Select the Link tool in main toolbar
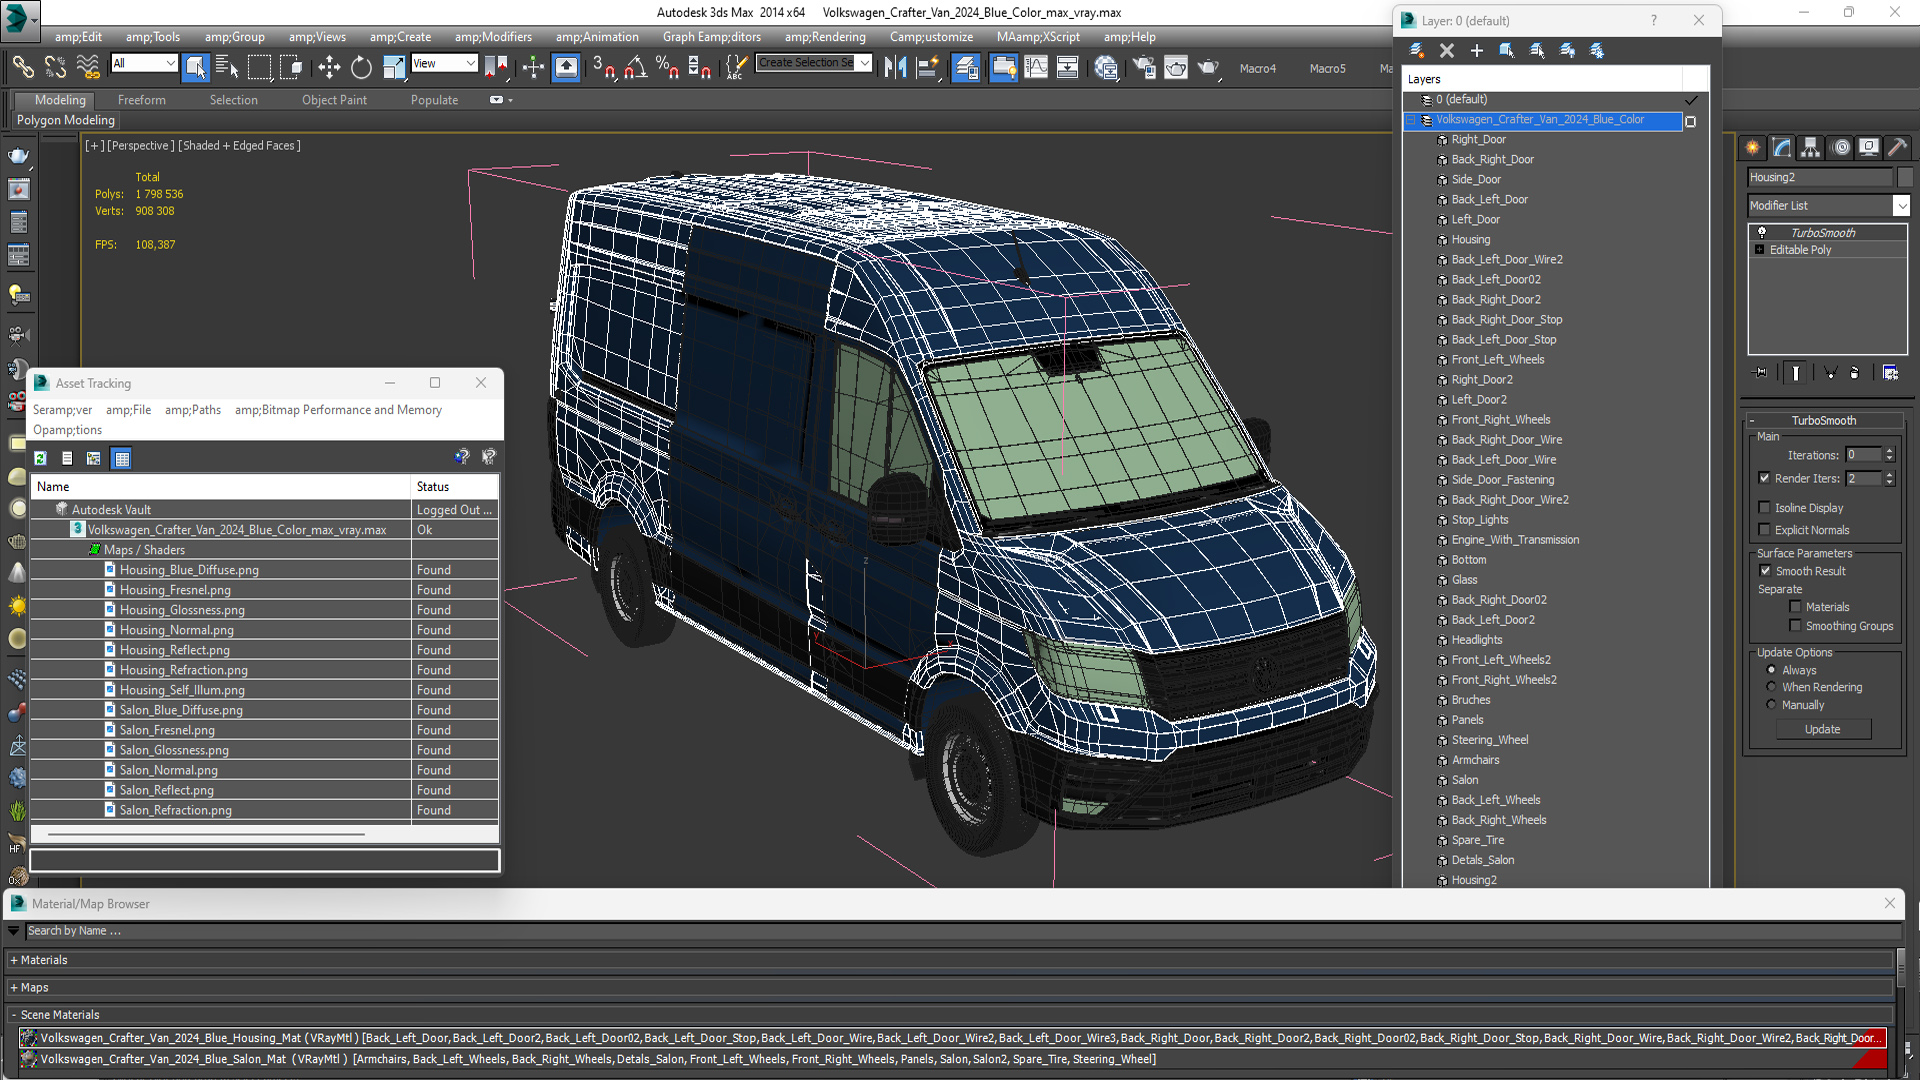 (22, 67)
